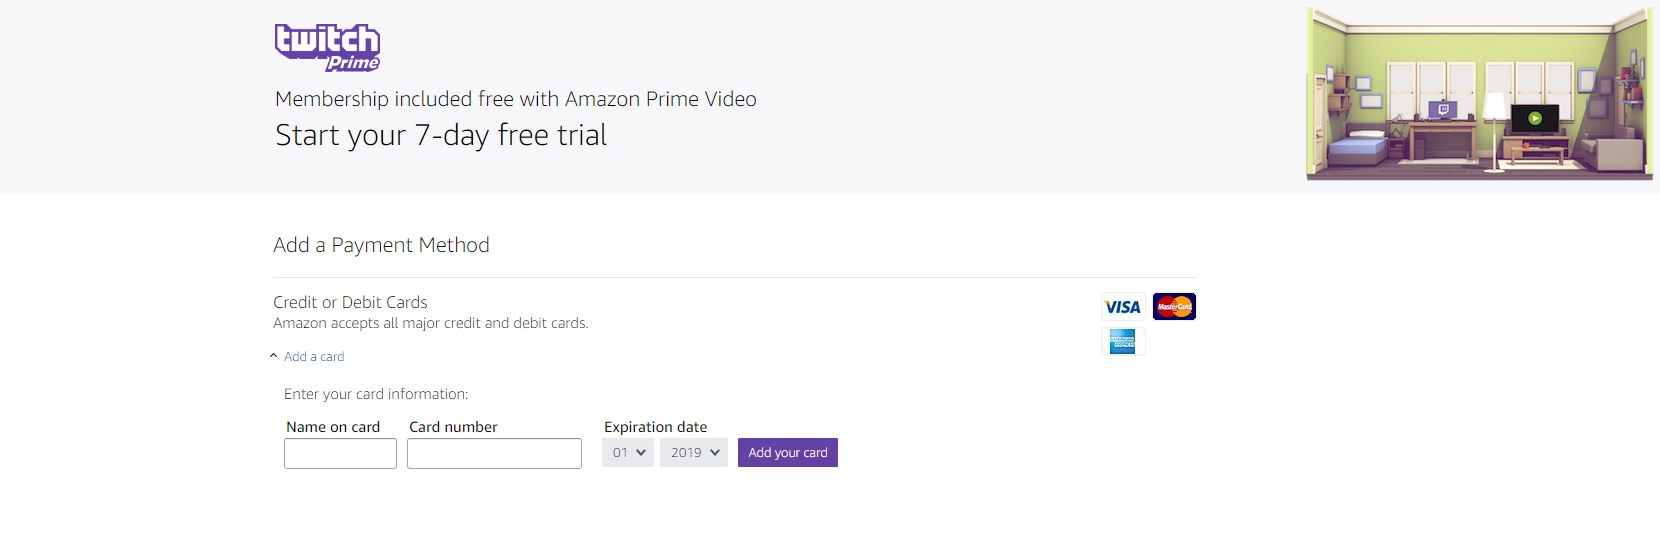Viewport: 1660px width, 541px height.
Task: Click the Add a card link
Action: (314, 357)
